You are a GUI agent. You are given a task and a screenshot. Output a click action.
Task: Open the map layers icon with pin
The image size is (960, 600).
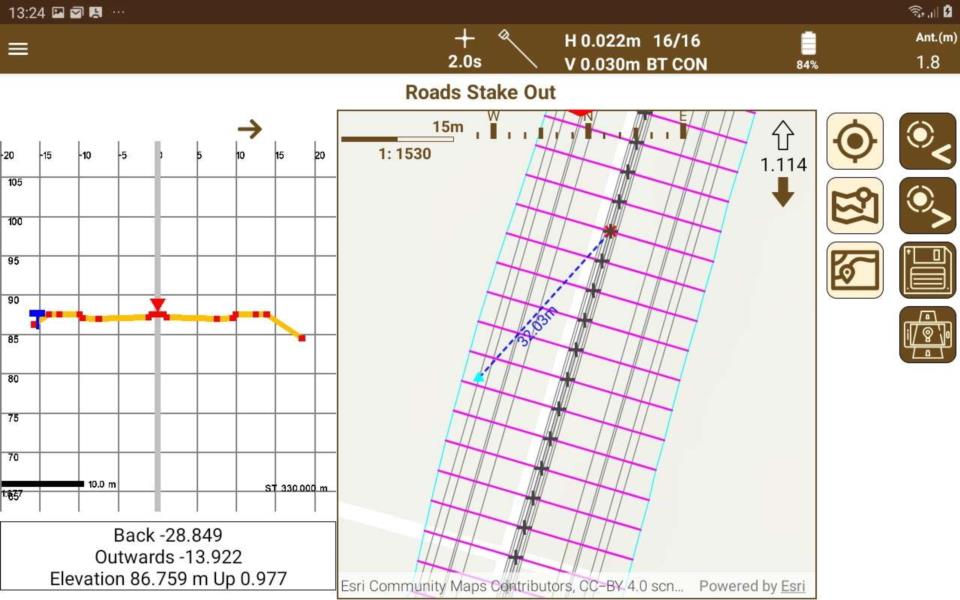coord(854,205)
